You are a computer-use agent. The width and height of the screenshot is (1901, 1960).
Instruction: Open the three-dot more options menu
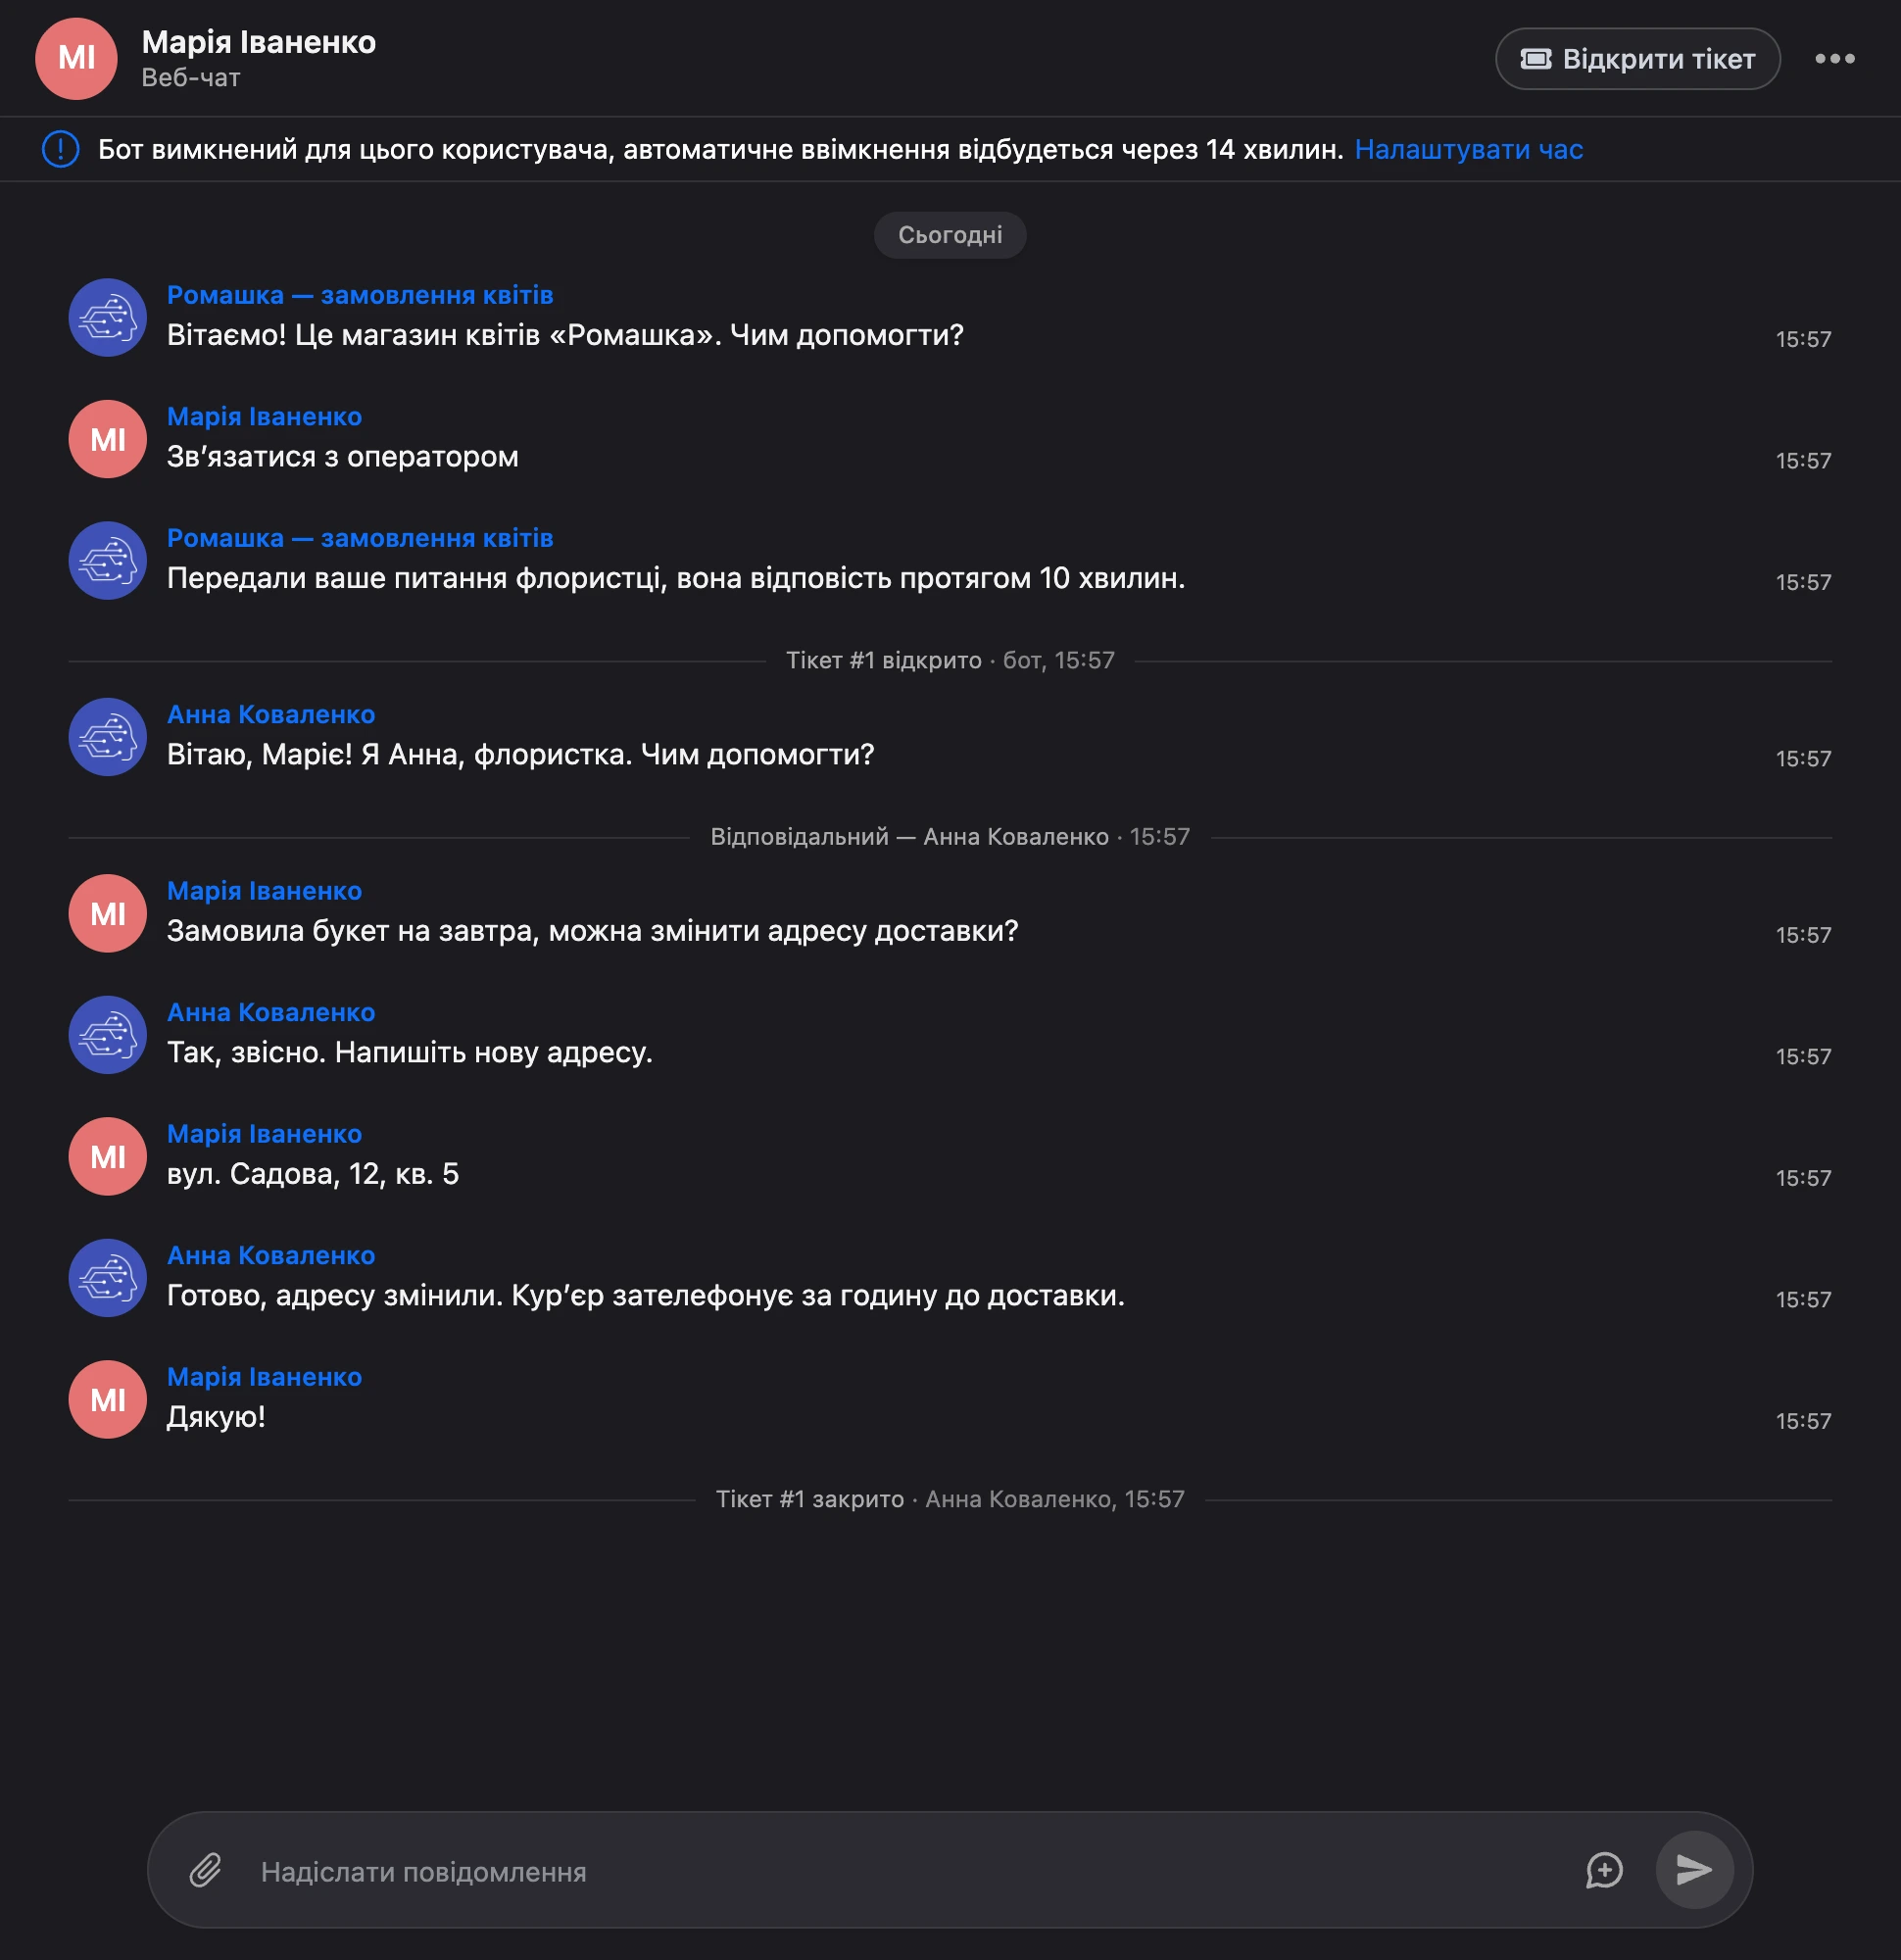[1835, 59]
